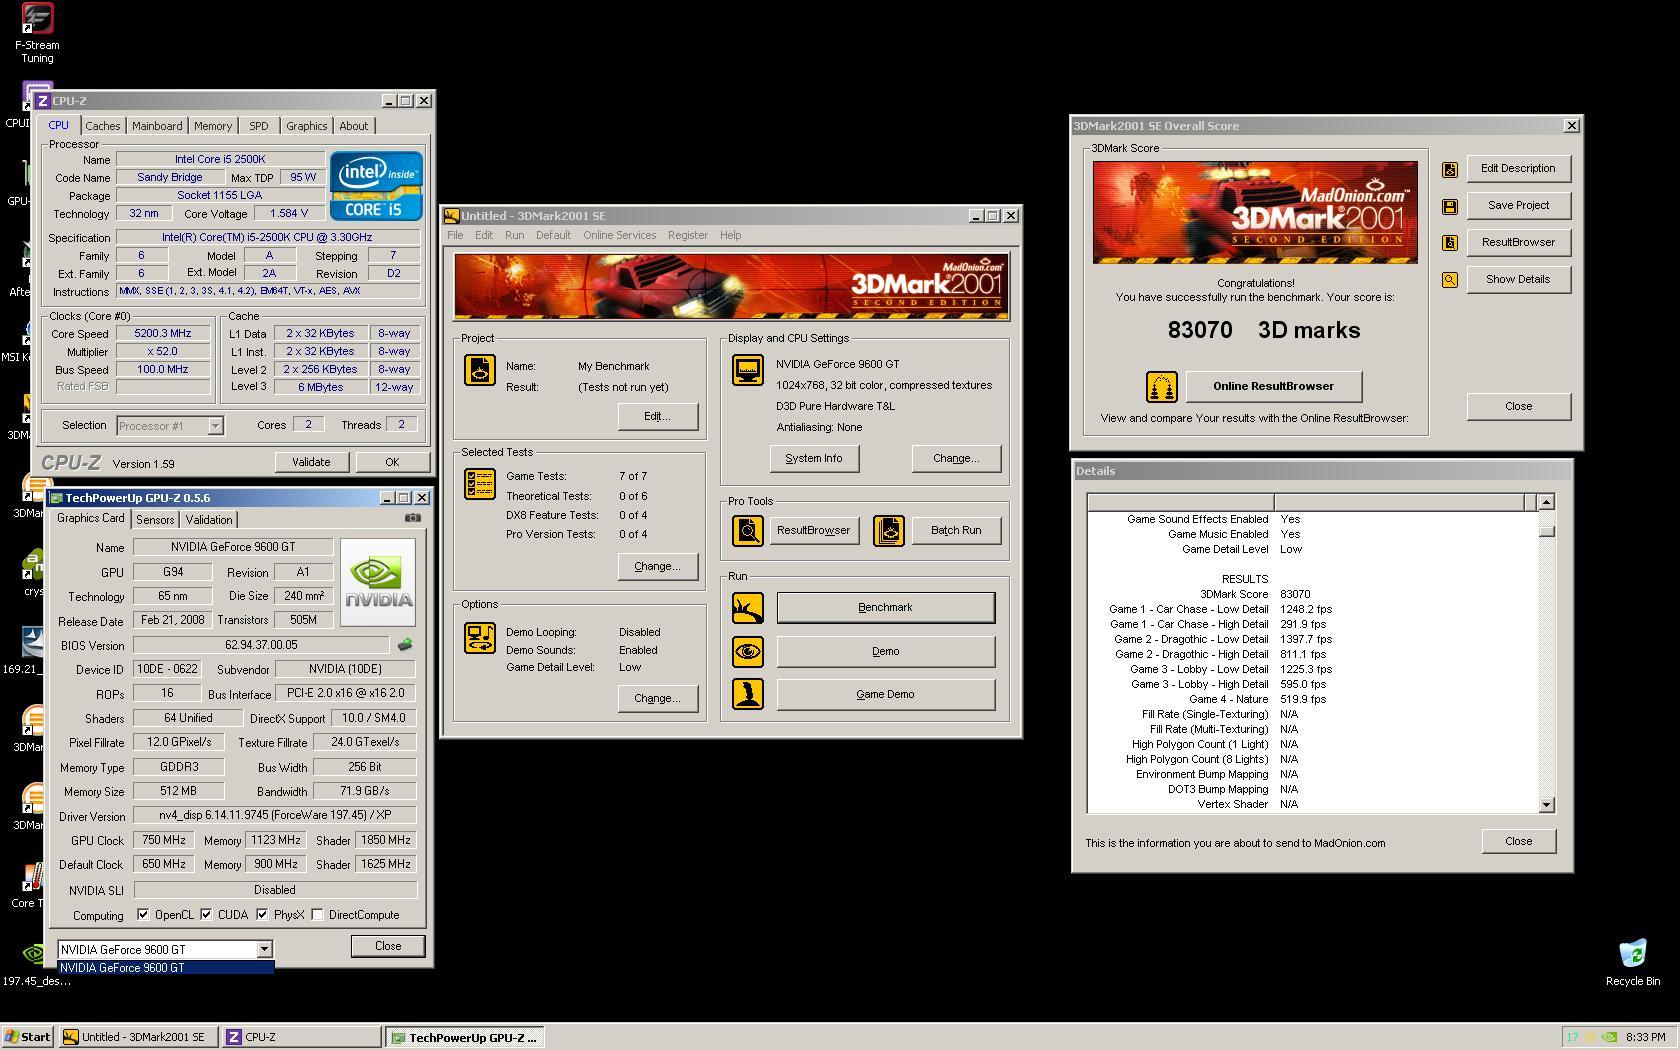
Task: Open the Help menu in 3DMark2001
Action: [x=731, y=235]
